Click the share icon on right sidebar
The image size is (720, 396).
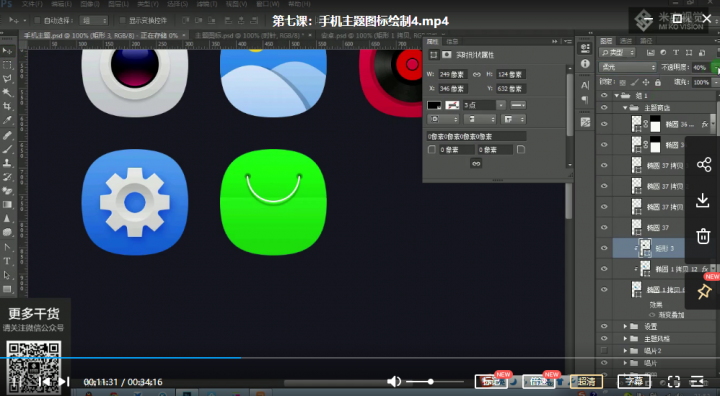click(703, 164)
